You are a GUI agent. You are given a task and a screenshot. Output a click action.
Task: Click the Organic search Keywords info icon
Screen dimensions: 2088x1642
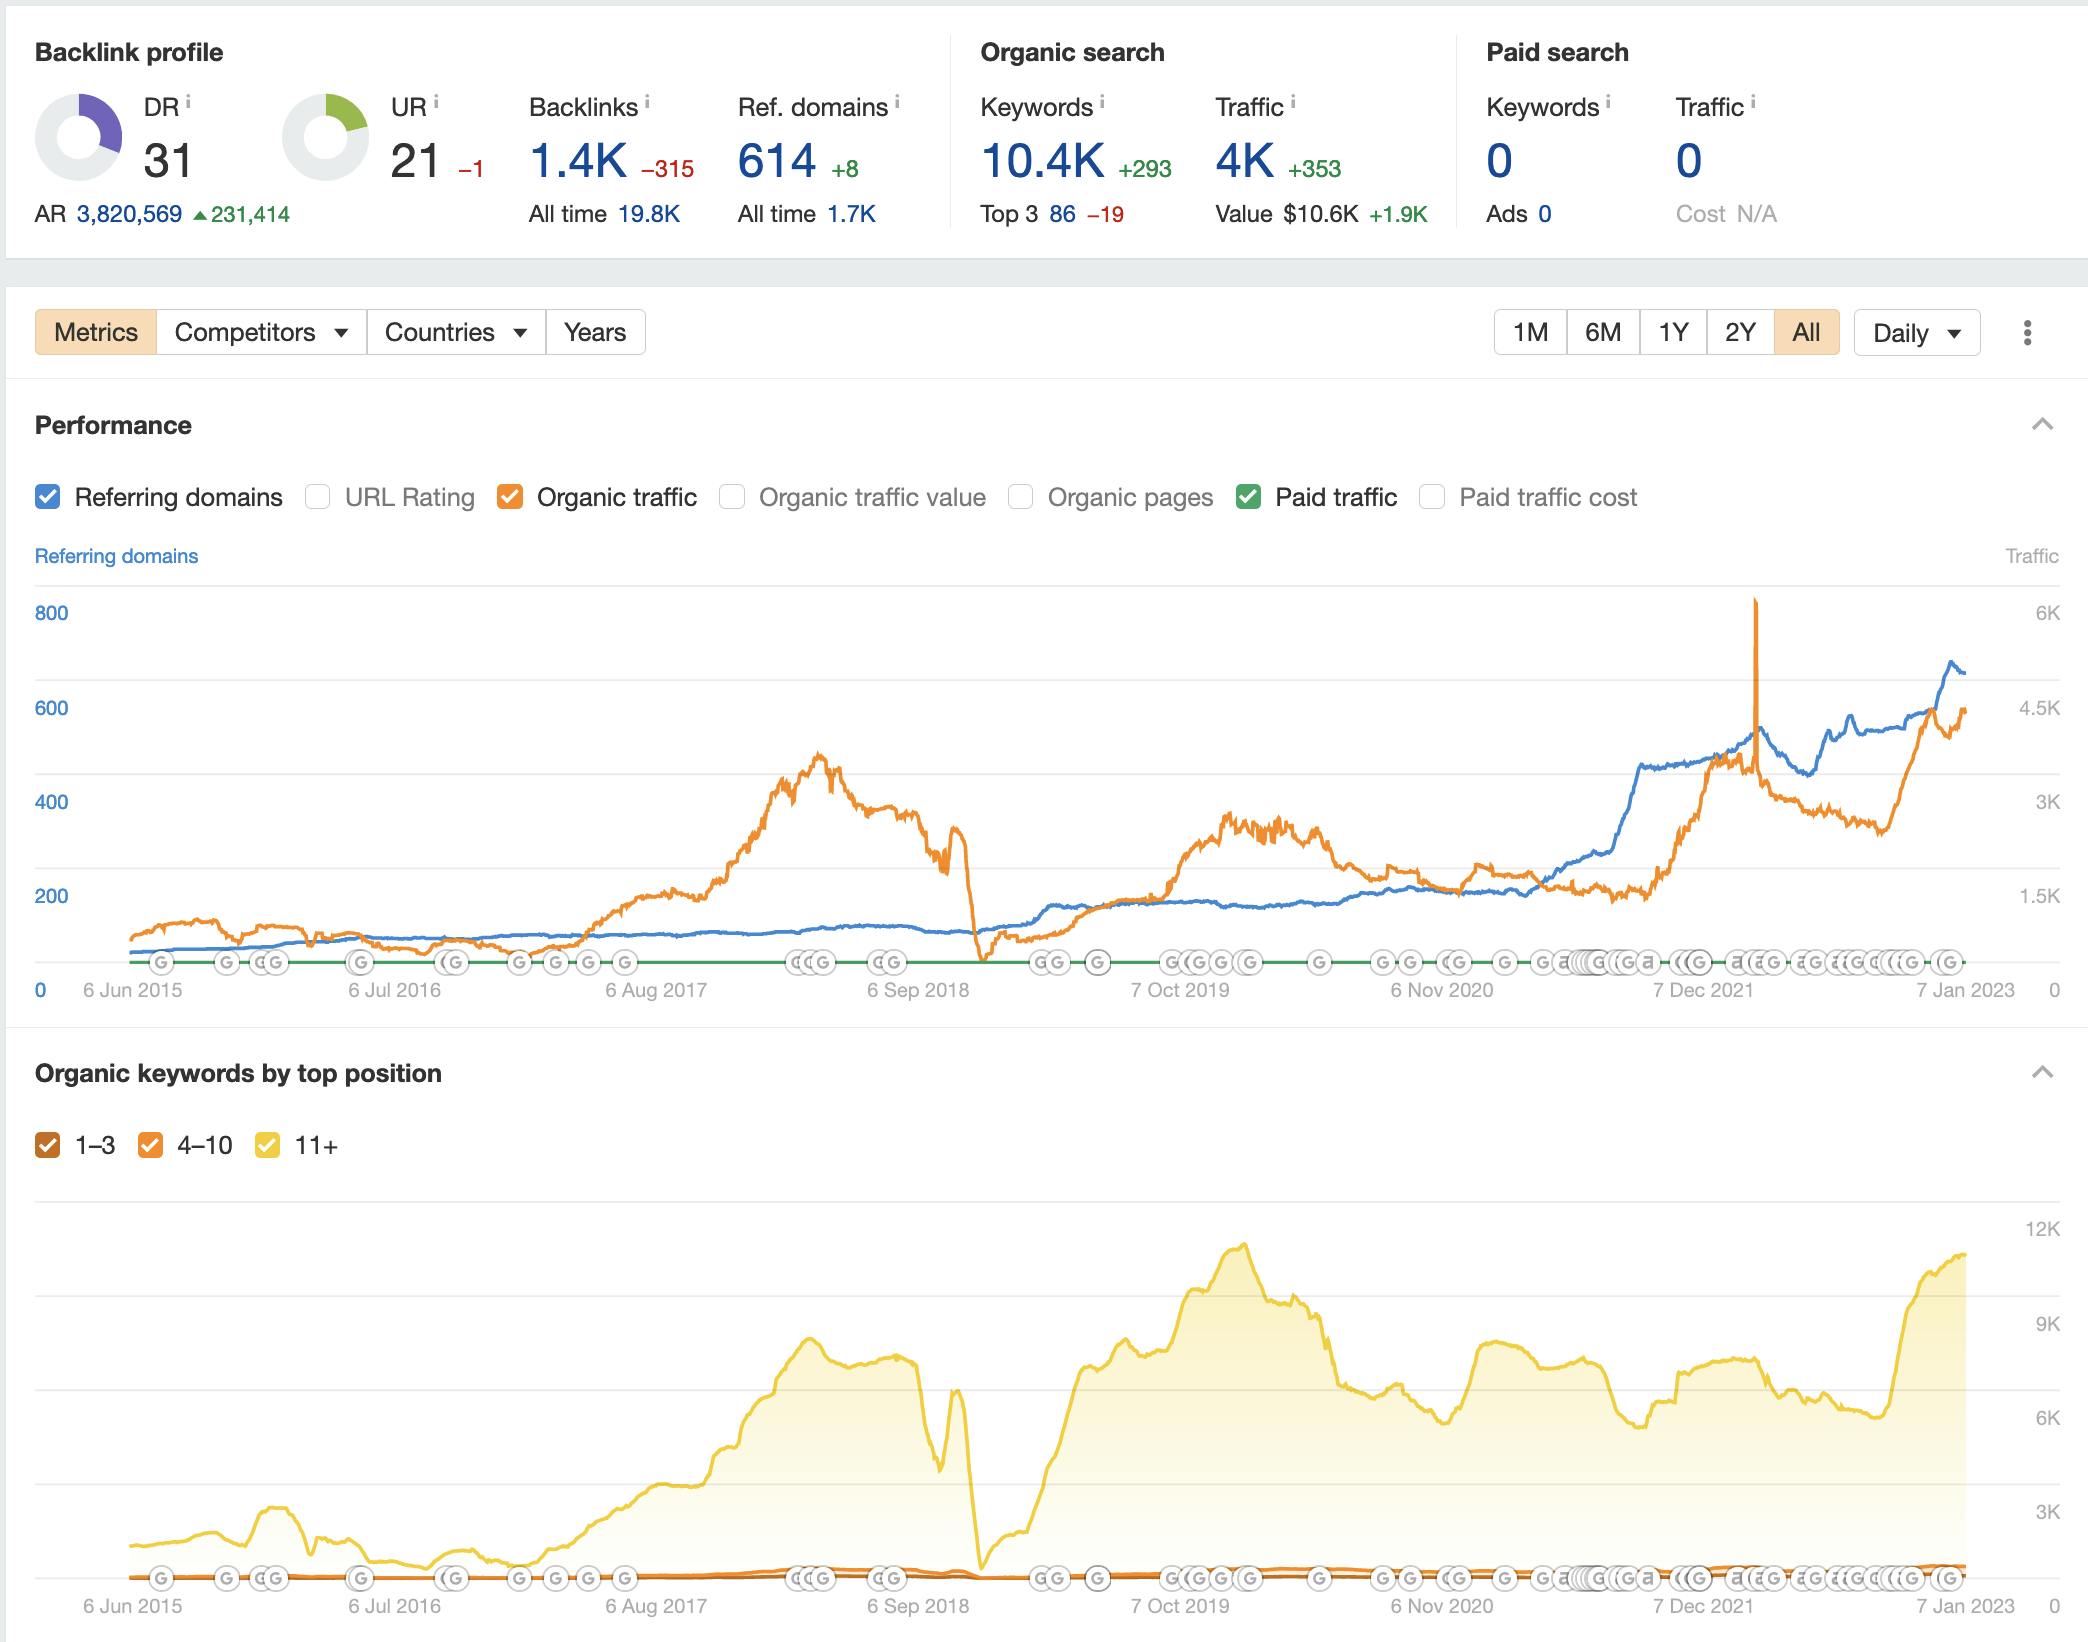1102,101
